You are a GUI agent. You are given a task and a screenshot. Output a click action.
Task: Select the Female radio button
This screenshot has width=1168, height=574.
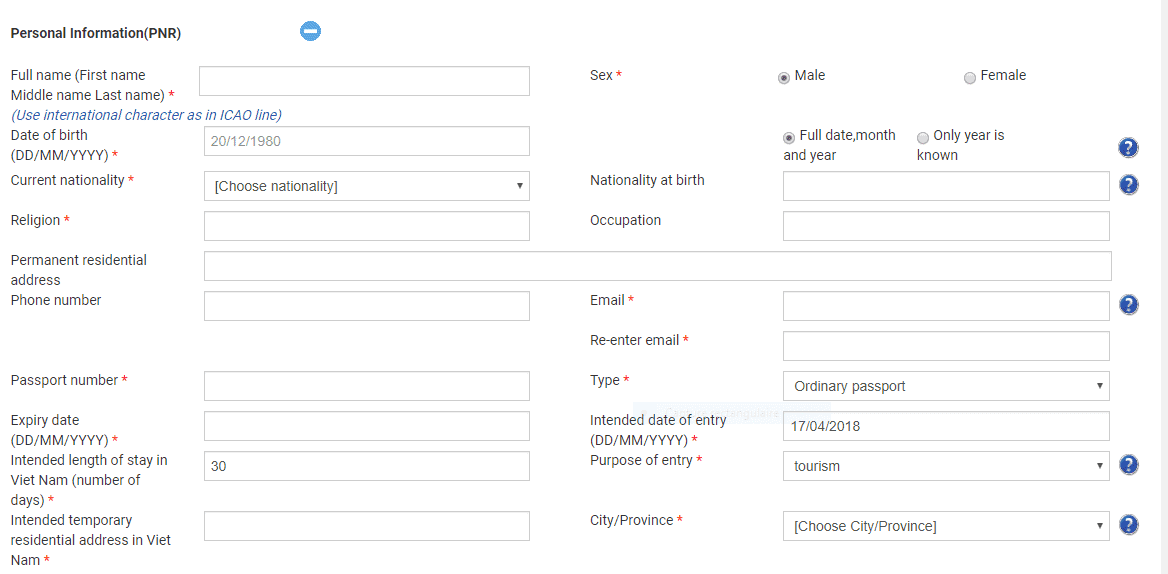pyautogui.click(x=969, y=77)
